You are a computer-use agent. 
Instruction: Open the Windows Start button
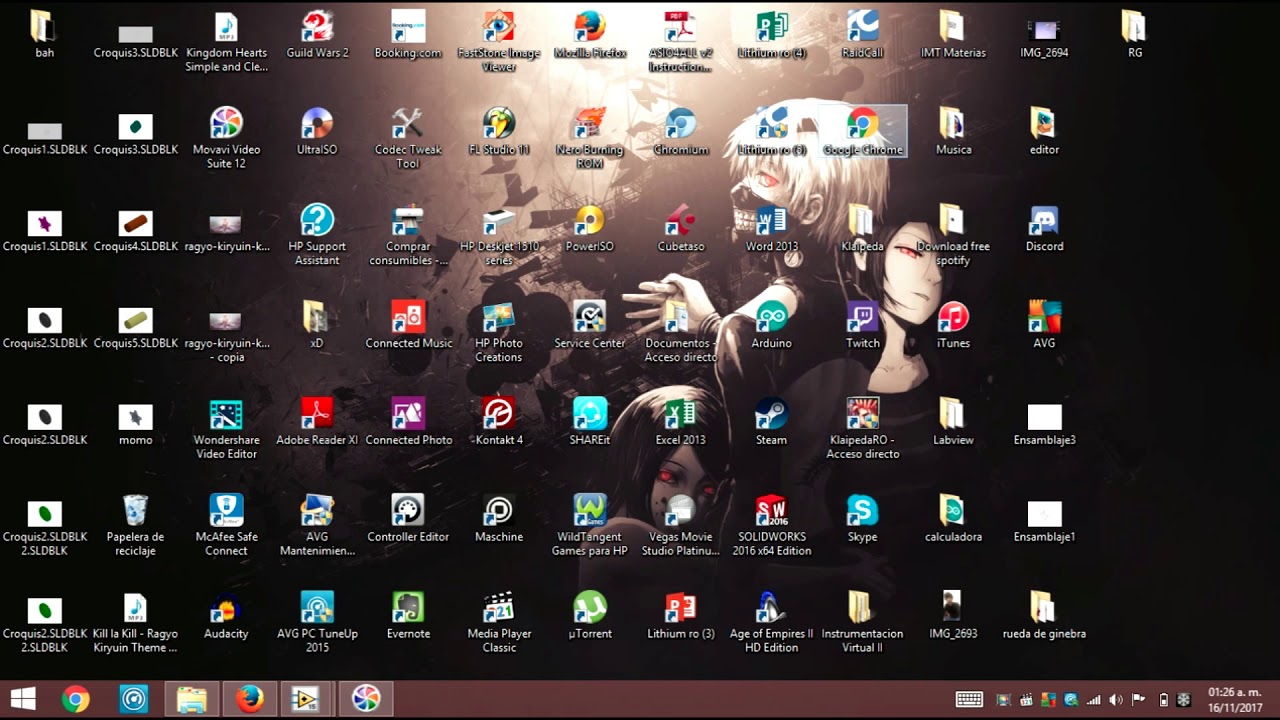[x=23, y=699]
